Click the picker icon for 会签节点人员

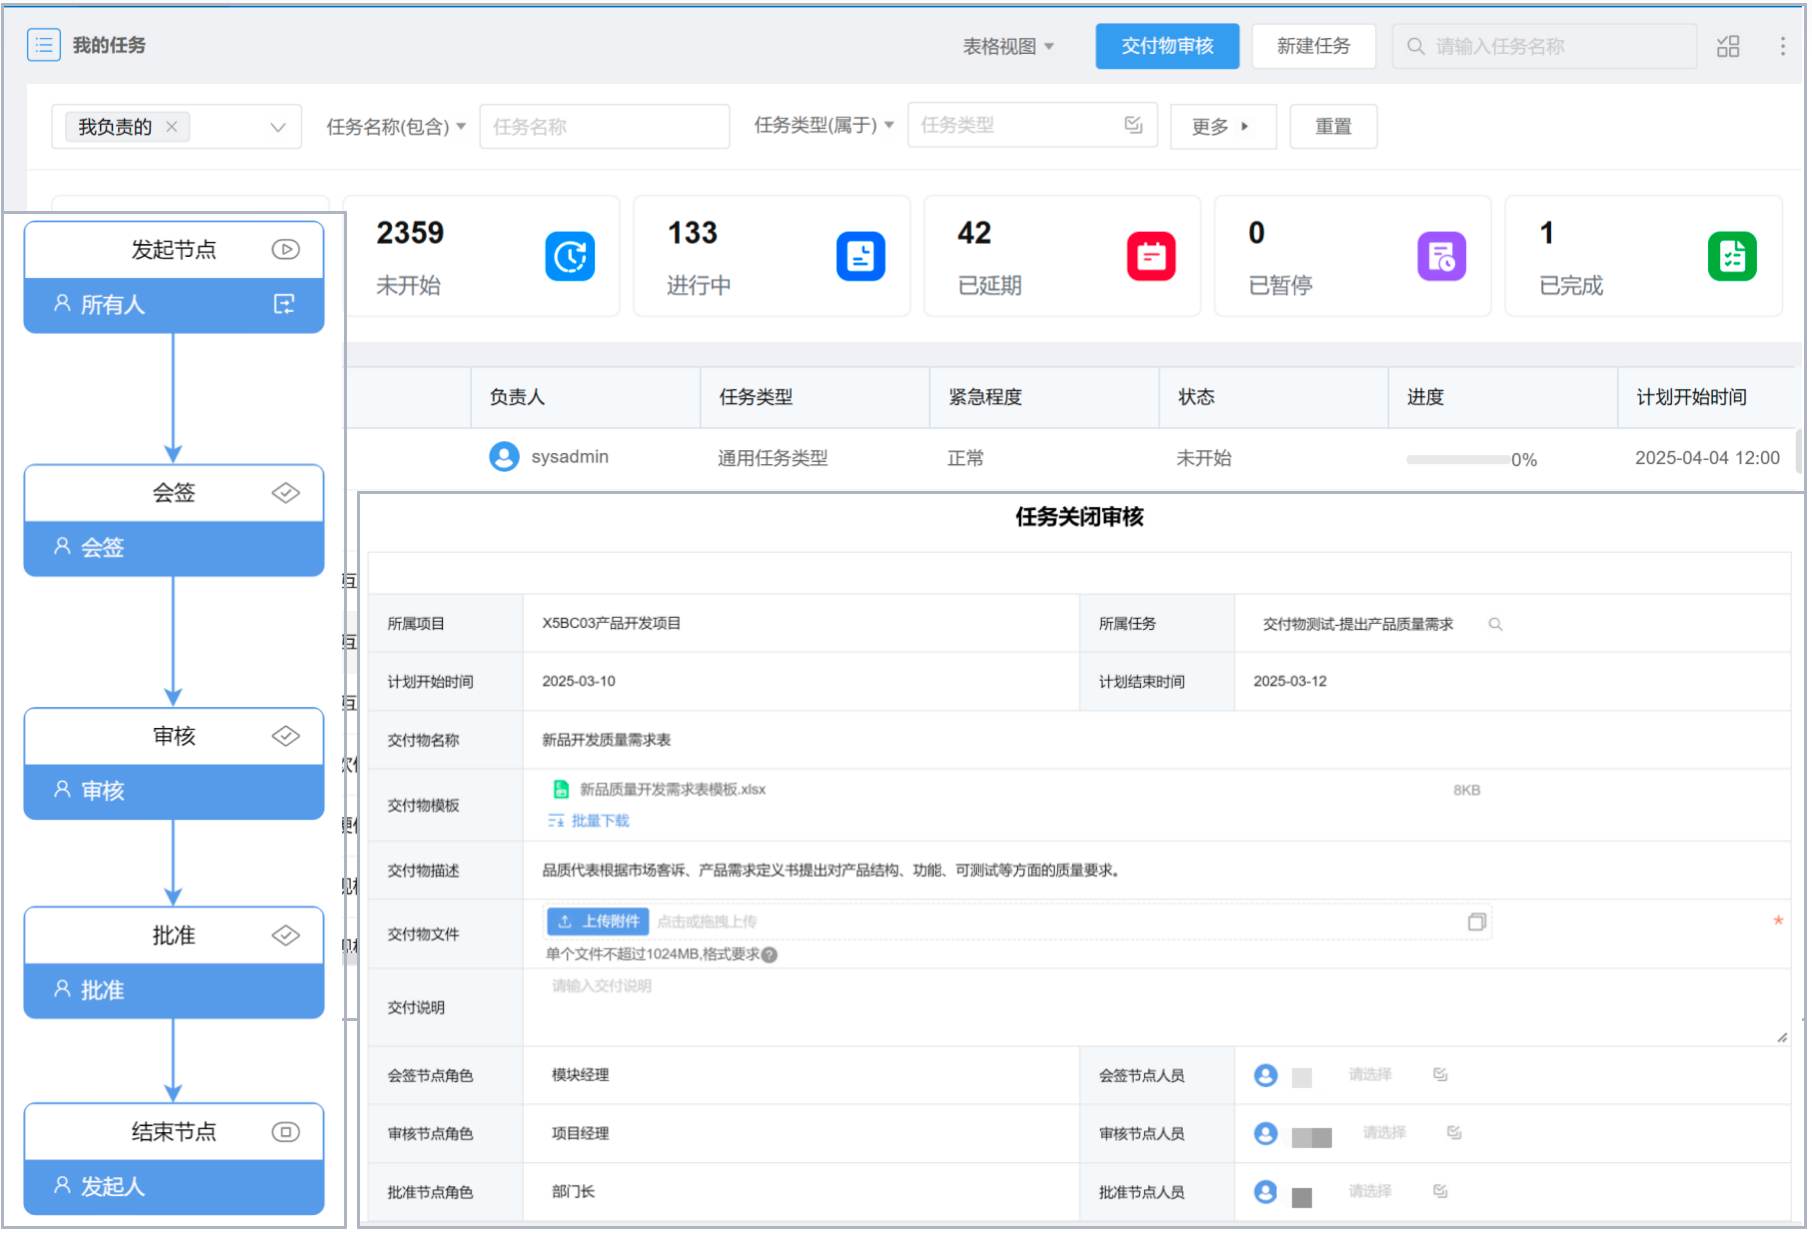(1440, 1074)
